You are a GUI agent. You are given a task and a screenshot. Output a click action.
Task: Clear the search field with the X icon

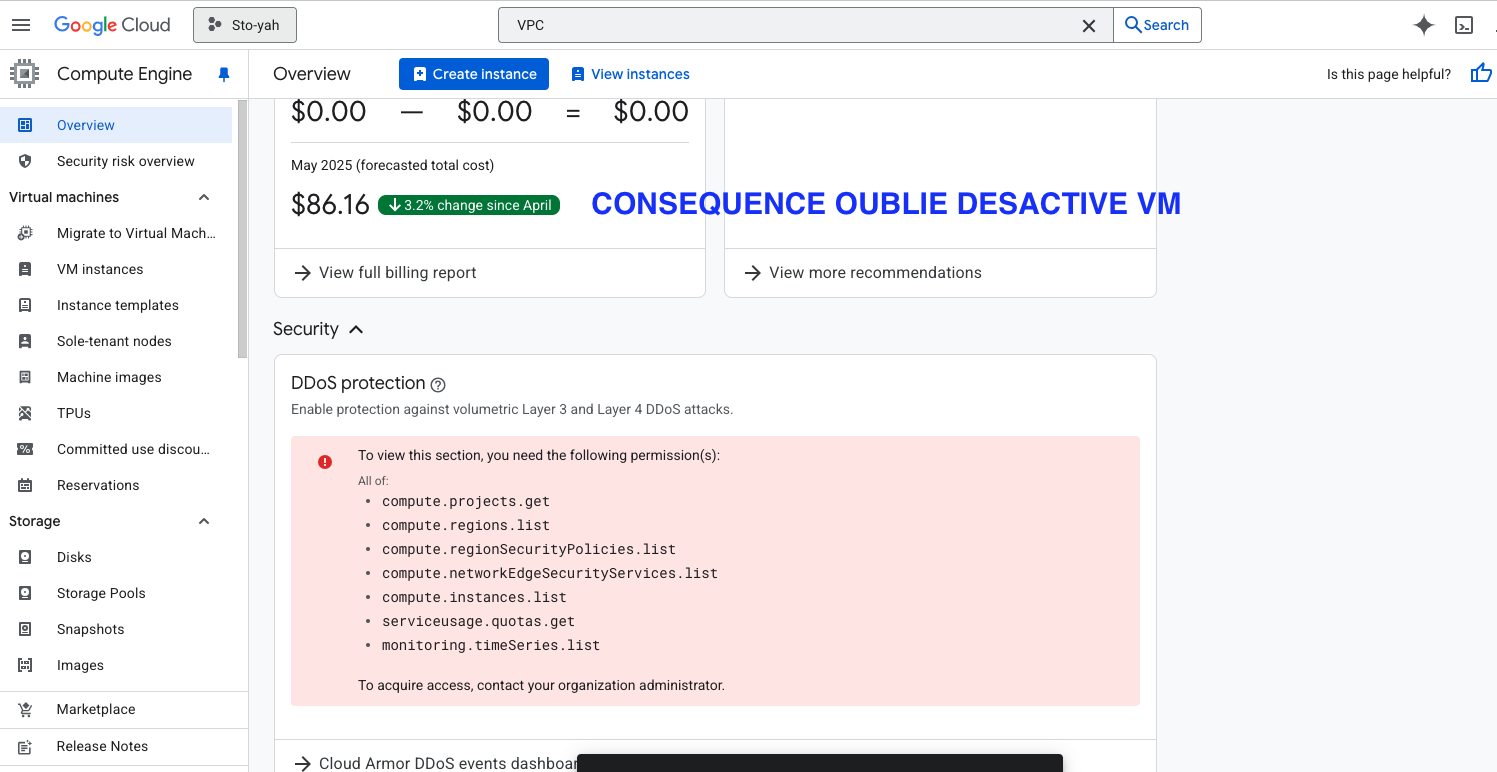[x=1089, y=25]
